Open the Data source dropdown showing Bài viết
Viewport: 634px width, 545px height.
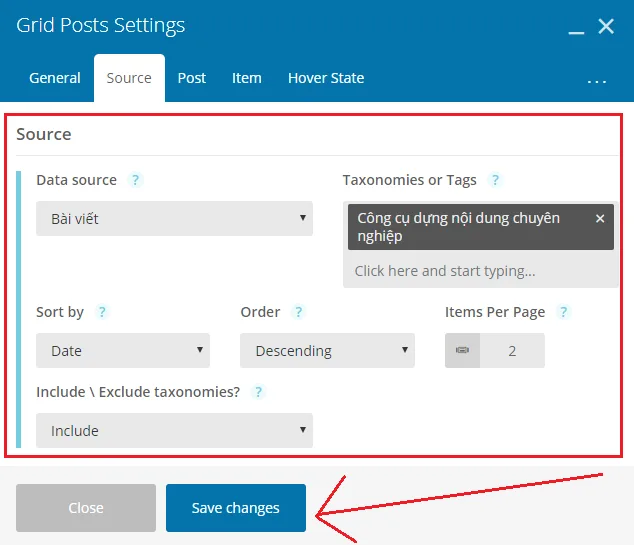(x=174, y=219)
